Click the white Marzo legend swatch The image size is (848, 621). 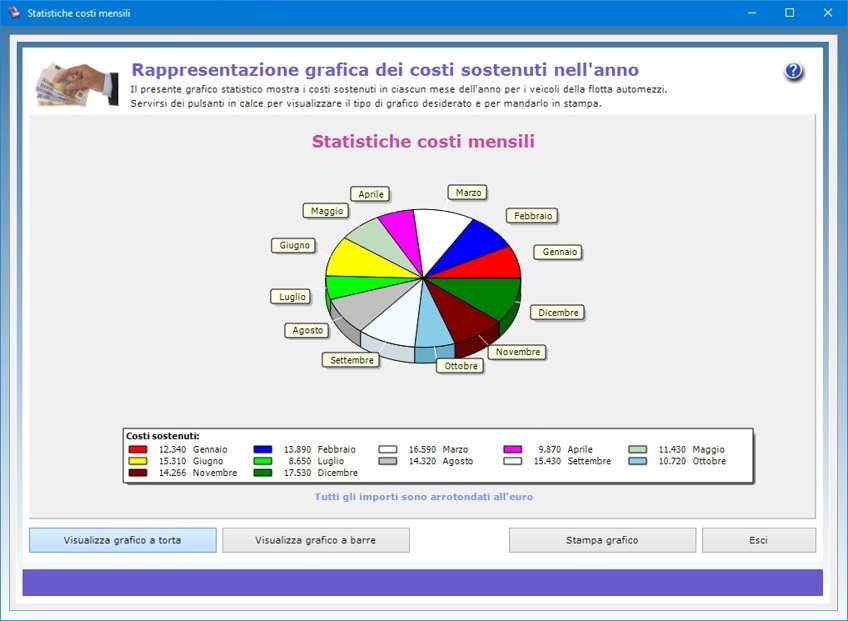[x=388, y=450]
